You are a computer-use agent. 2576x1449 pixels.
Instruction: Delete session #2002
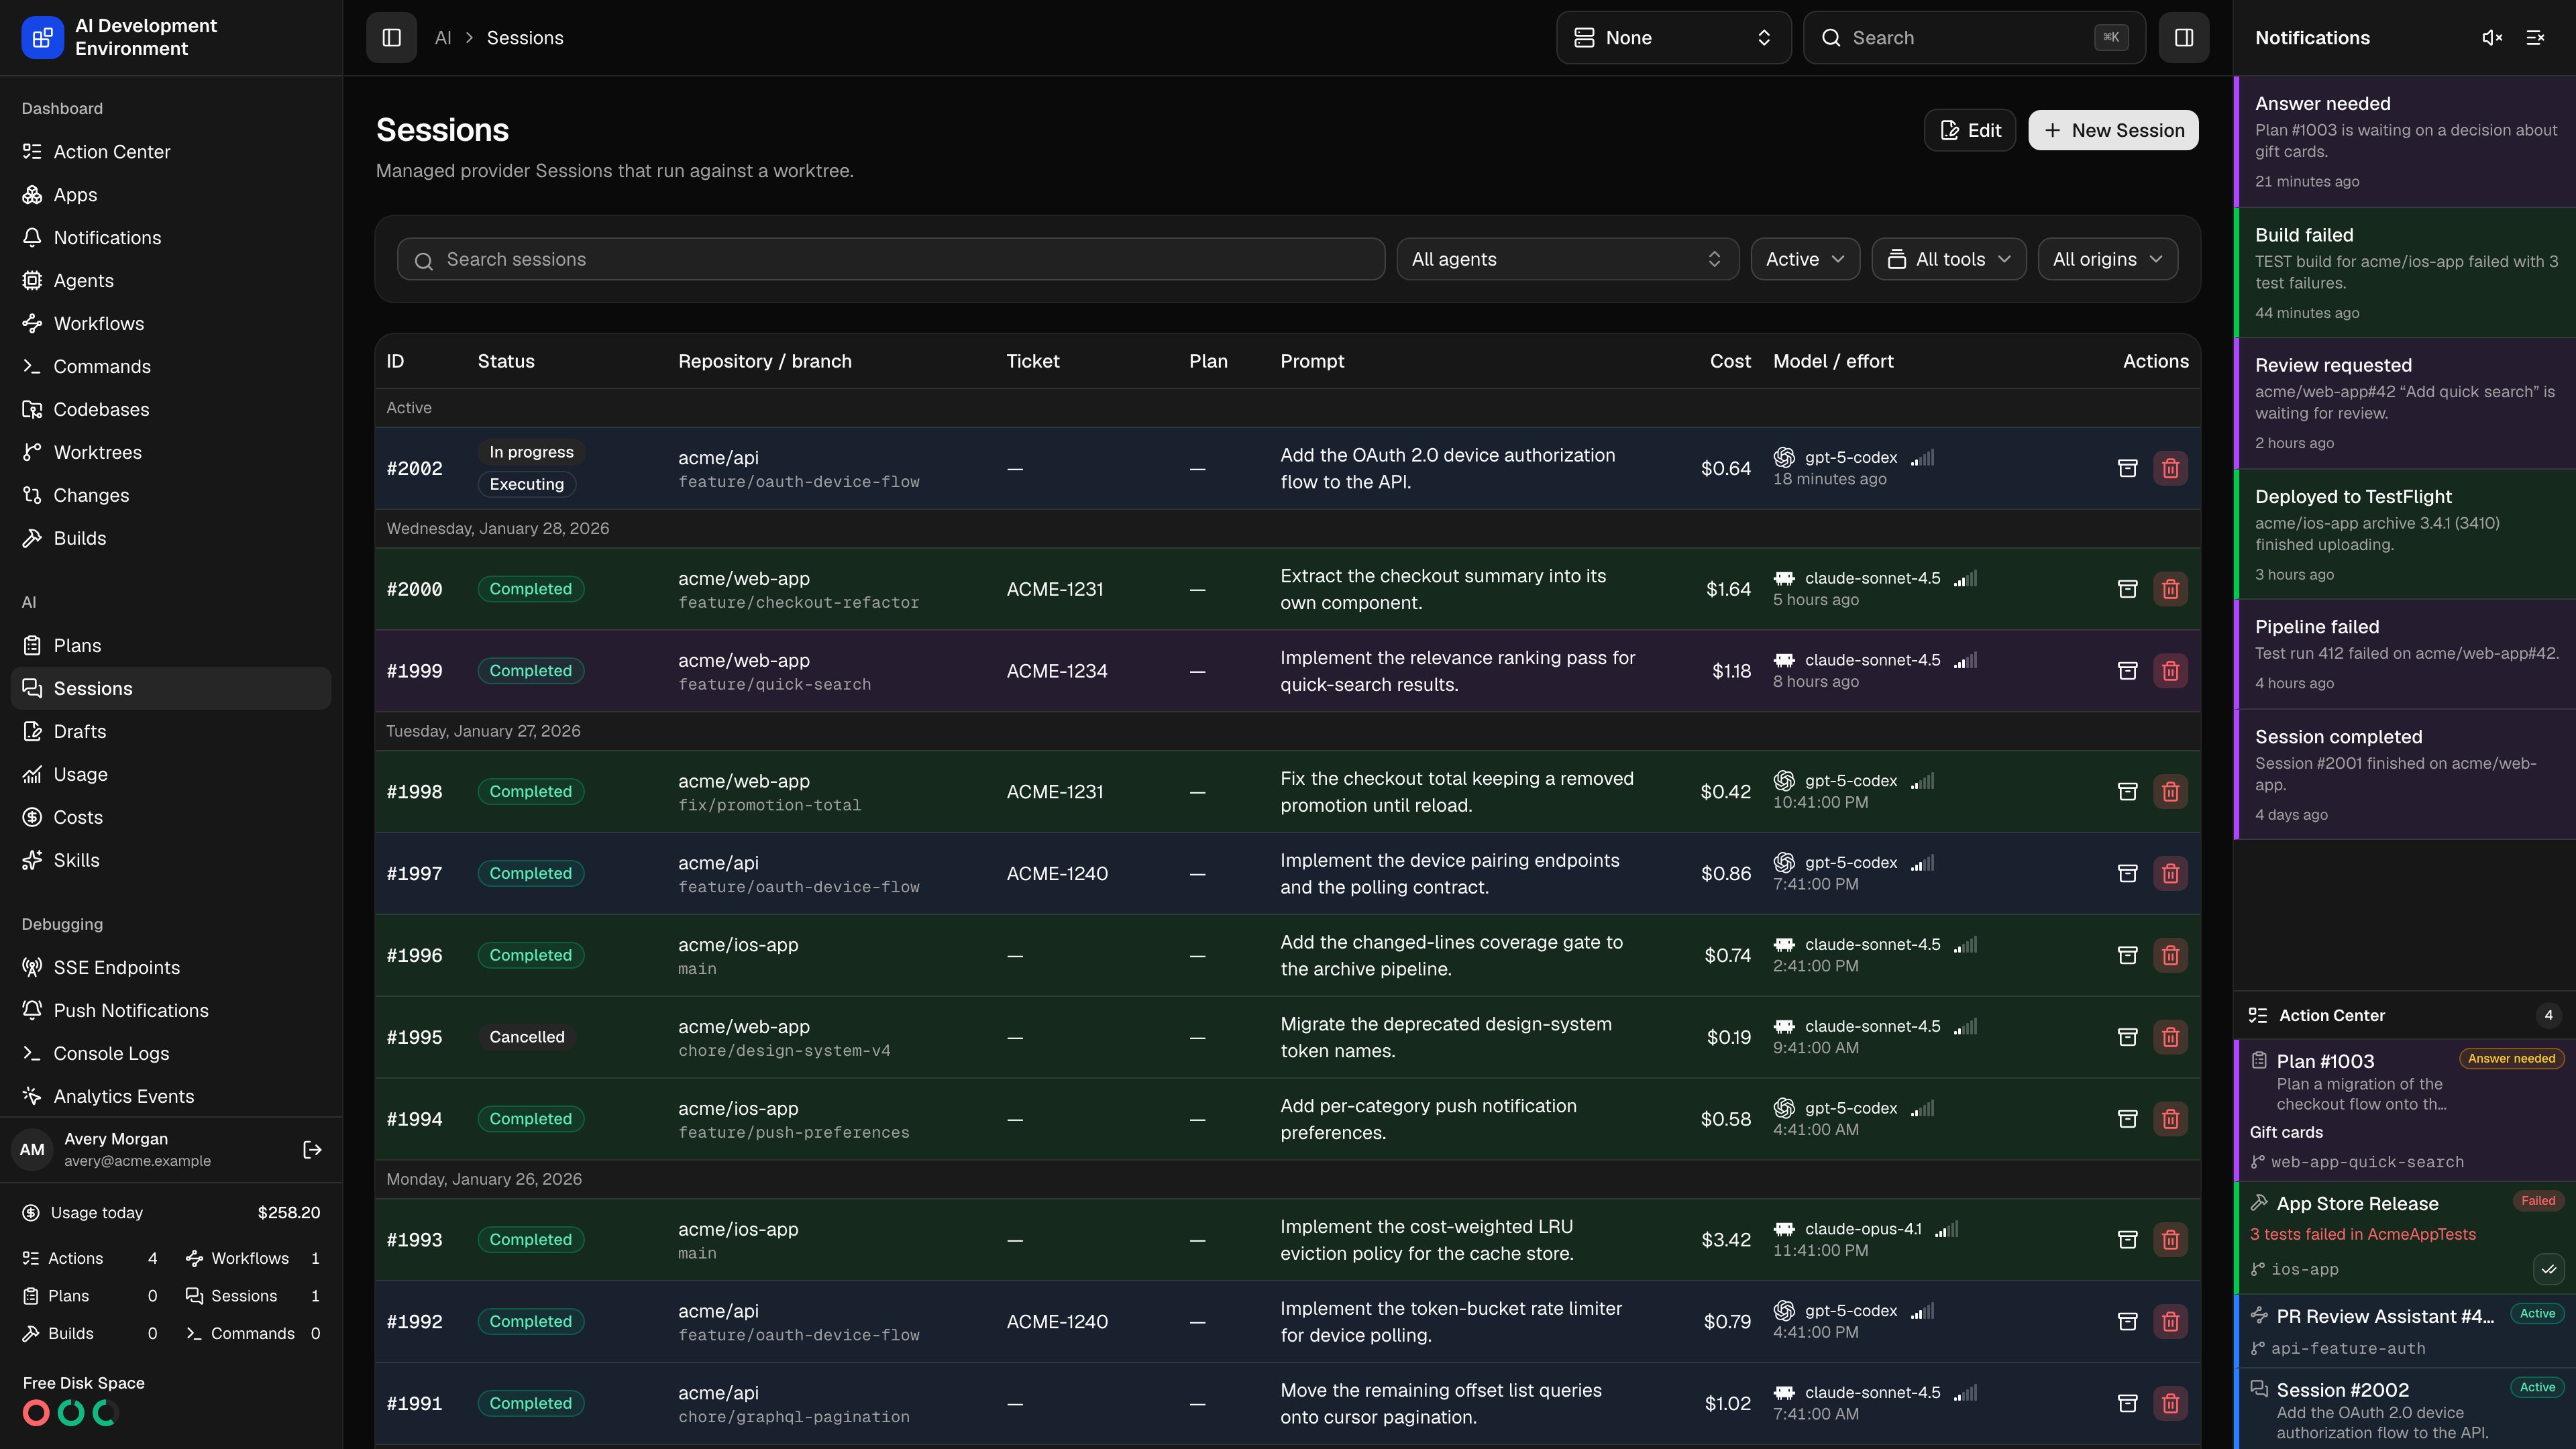point(2171,468)
